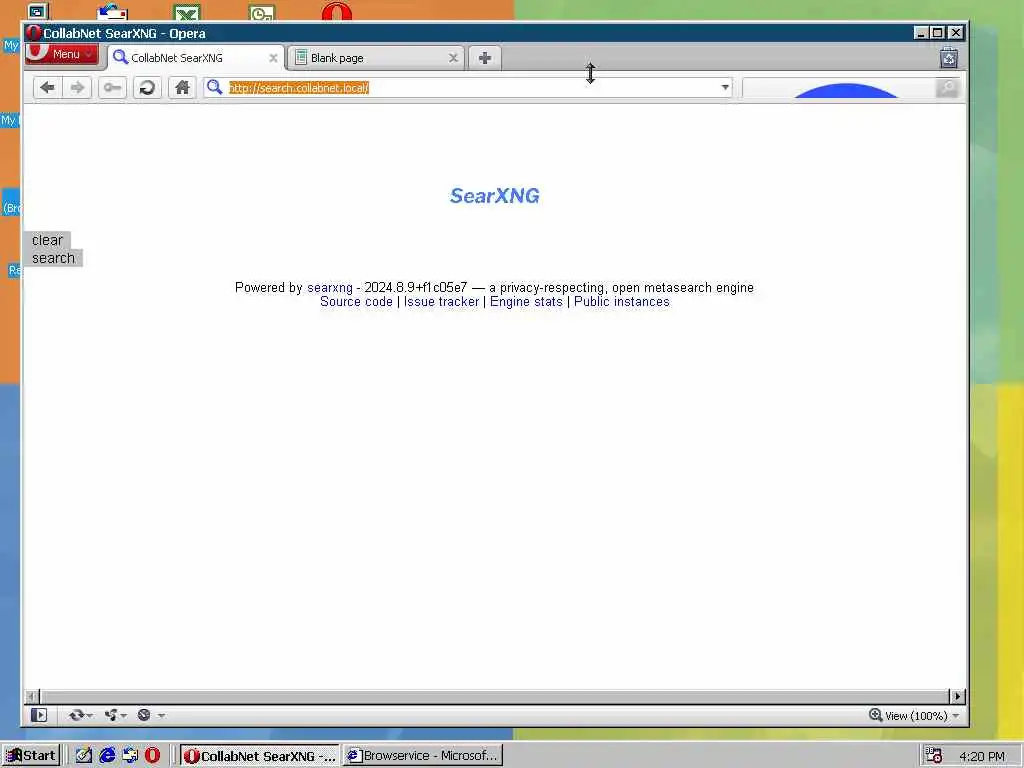Open Opera Unite icon in status bar
This screenshot has width=1024, height=768.
point(111,715)
